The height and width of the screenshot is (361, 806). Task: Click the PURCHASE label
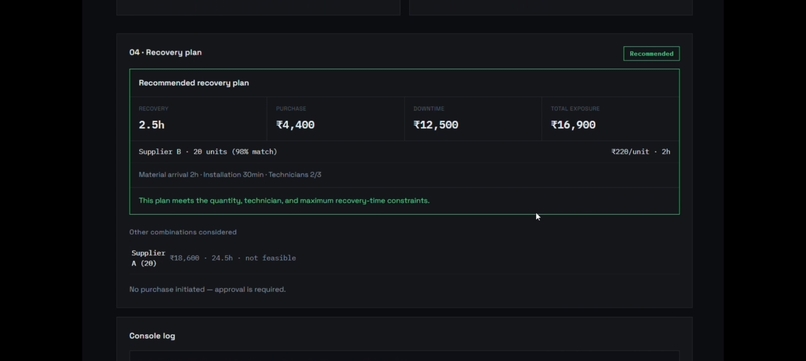coord(291,109)
